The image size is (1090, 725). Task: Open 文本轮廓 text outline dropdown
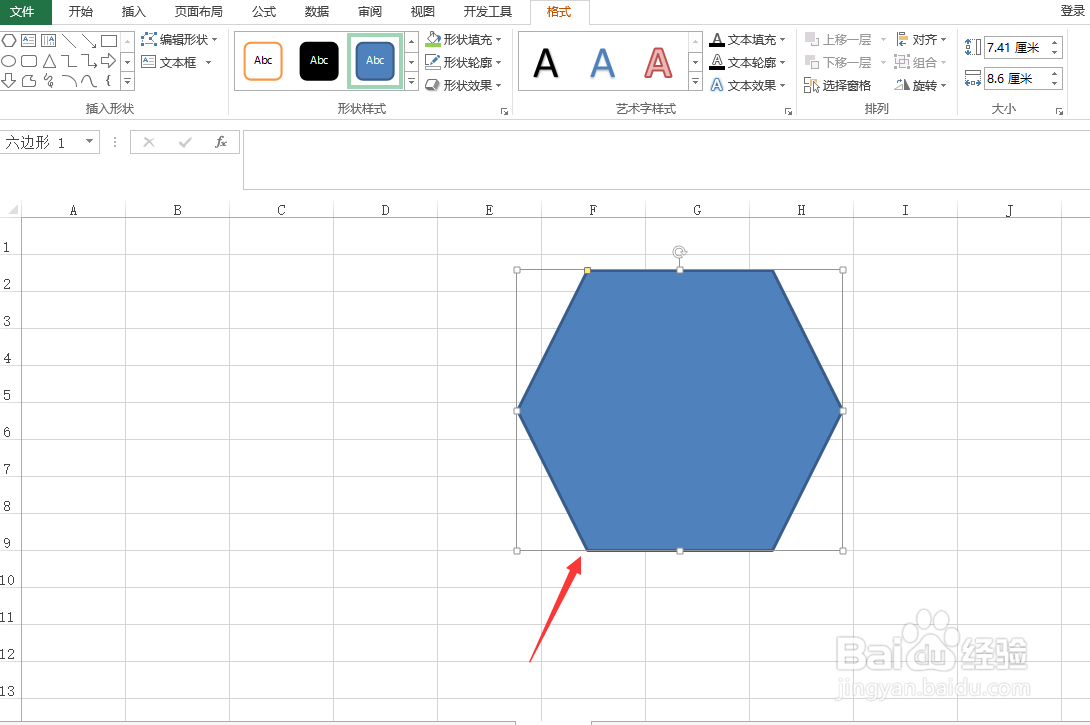click(747, 63)
